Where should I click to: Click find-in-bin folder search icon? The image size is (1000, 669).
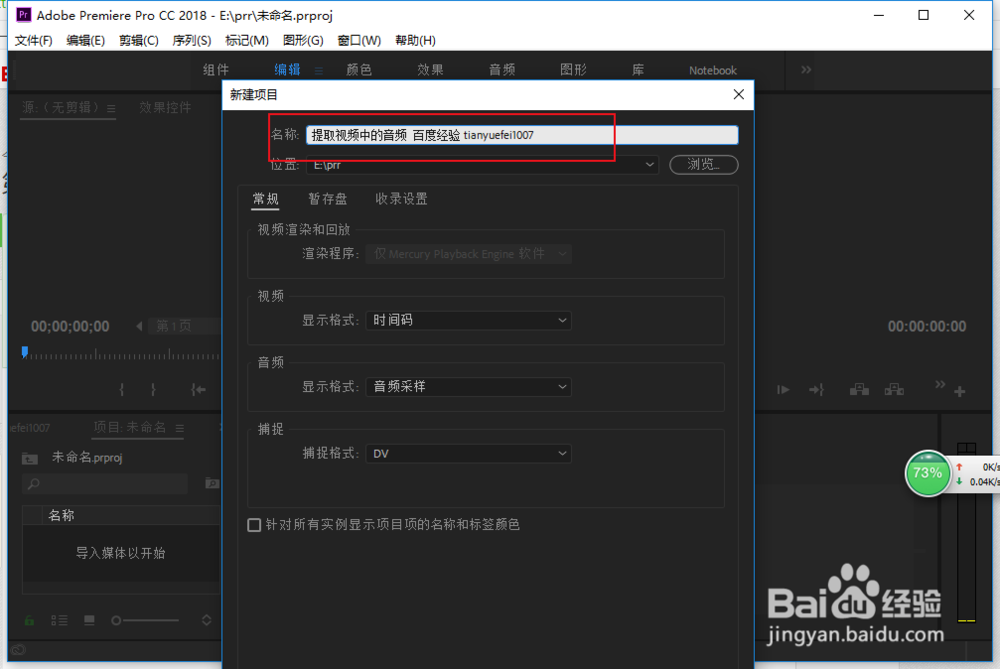(212, 483)
